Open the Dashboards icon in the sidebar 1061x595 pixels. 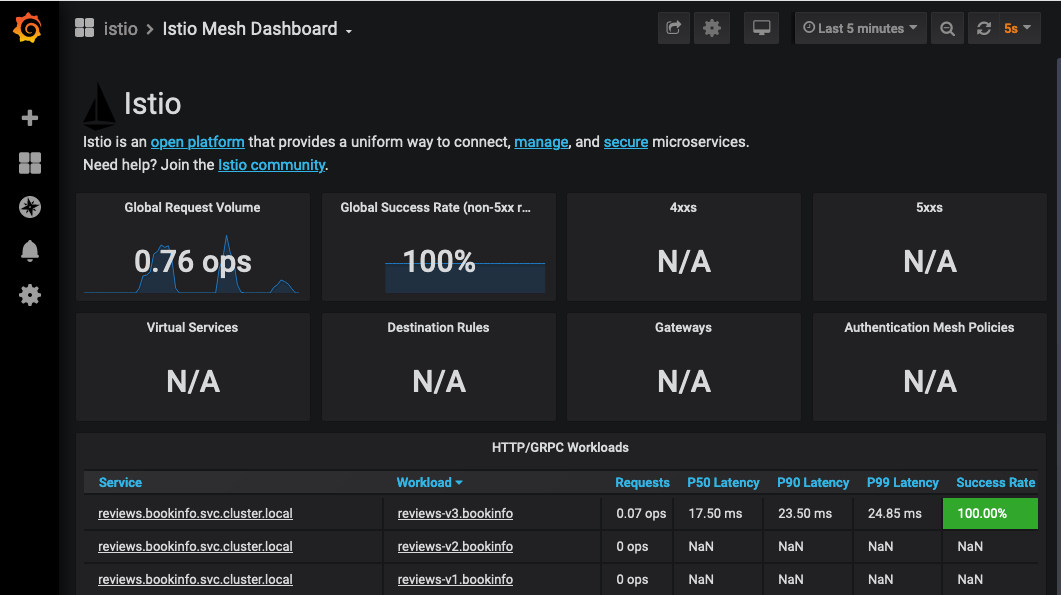pyautogui.click(x=29, y=162)
